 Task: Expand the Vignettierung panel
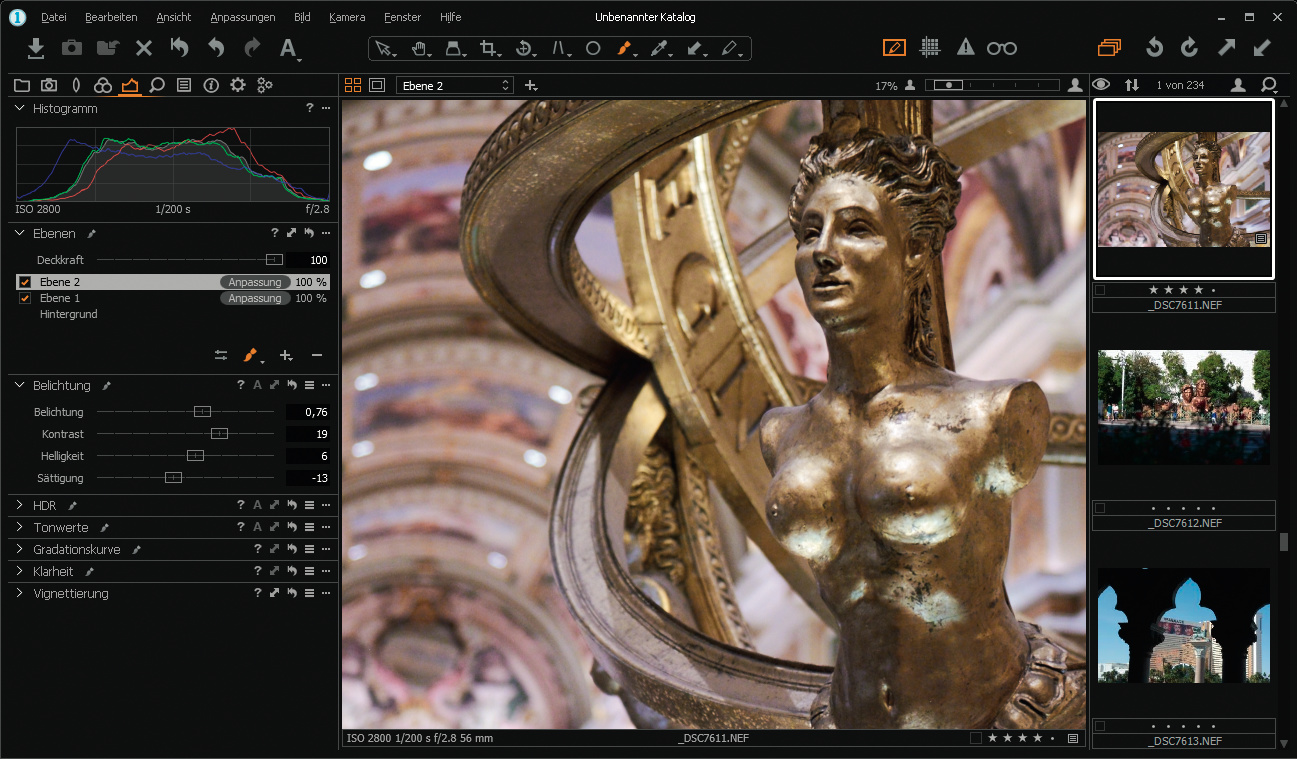[20, 593]
